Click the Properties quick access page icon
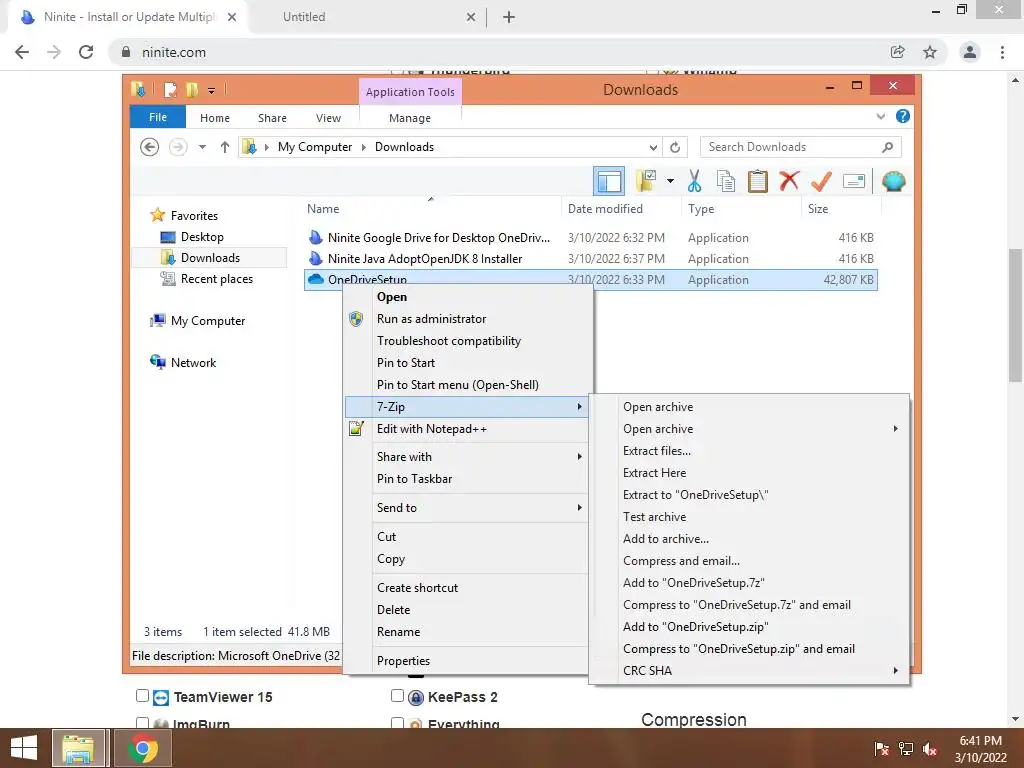1024x768 pixels. 170,89
